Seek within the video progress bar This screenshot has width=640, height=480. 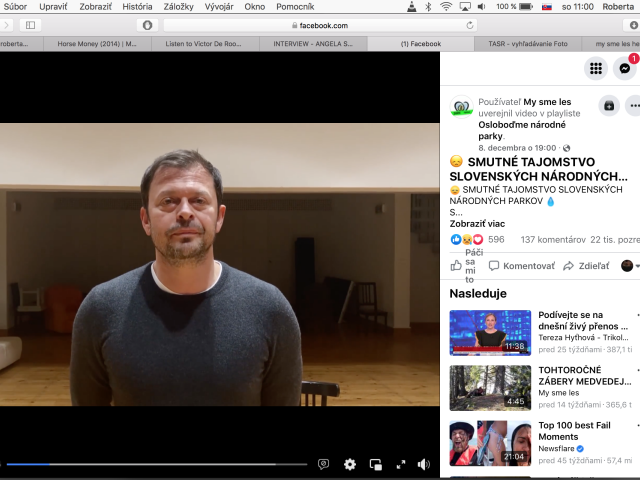[x=157, y=464]
